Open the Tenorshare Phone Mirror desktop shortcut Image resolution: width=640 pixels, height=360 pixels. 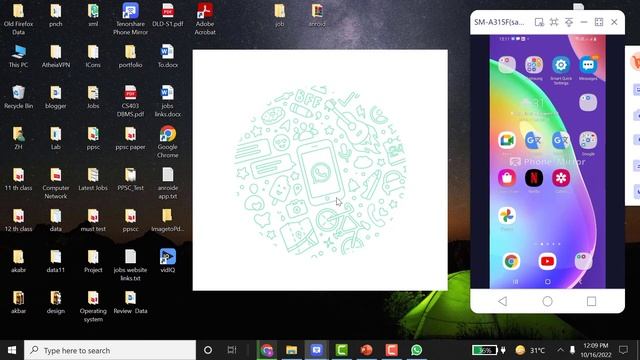(x=131, y=18)
